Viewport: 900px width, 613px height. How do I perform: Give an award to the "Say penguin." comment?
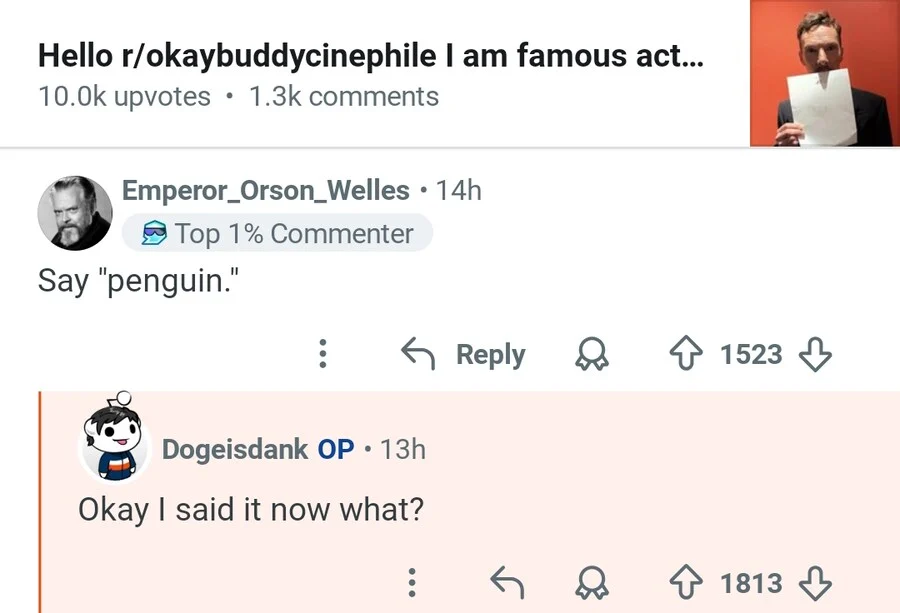[x=591, y=354]
